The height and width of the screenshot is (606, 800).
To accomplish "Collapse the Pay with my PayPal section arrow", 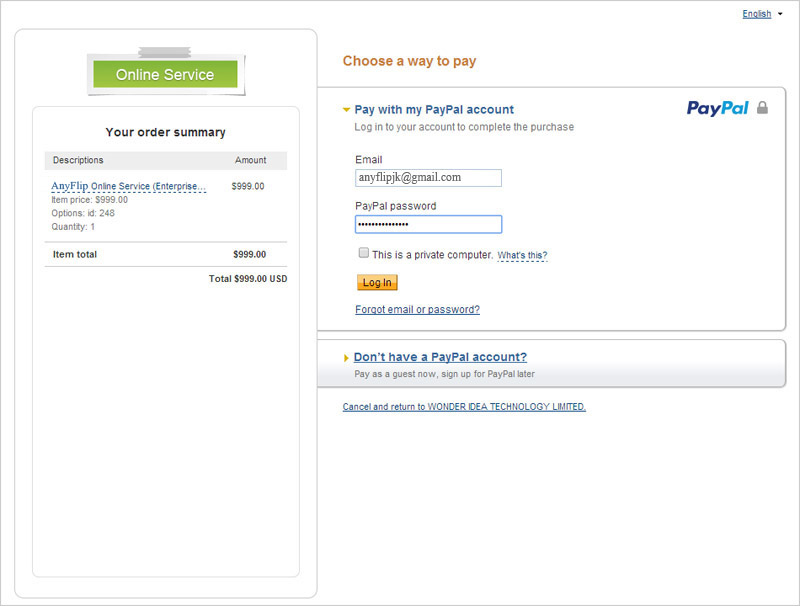I will pyautogui.click(x=346, y=110).
